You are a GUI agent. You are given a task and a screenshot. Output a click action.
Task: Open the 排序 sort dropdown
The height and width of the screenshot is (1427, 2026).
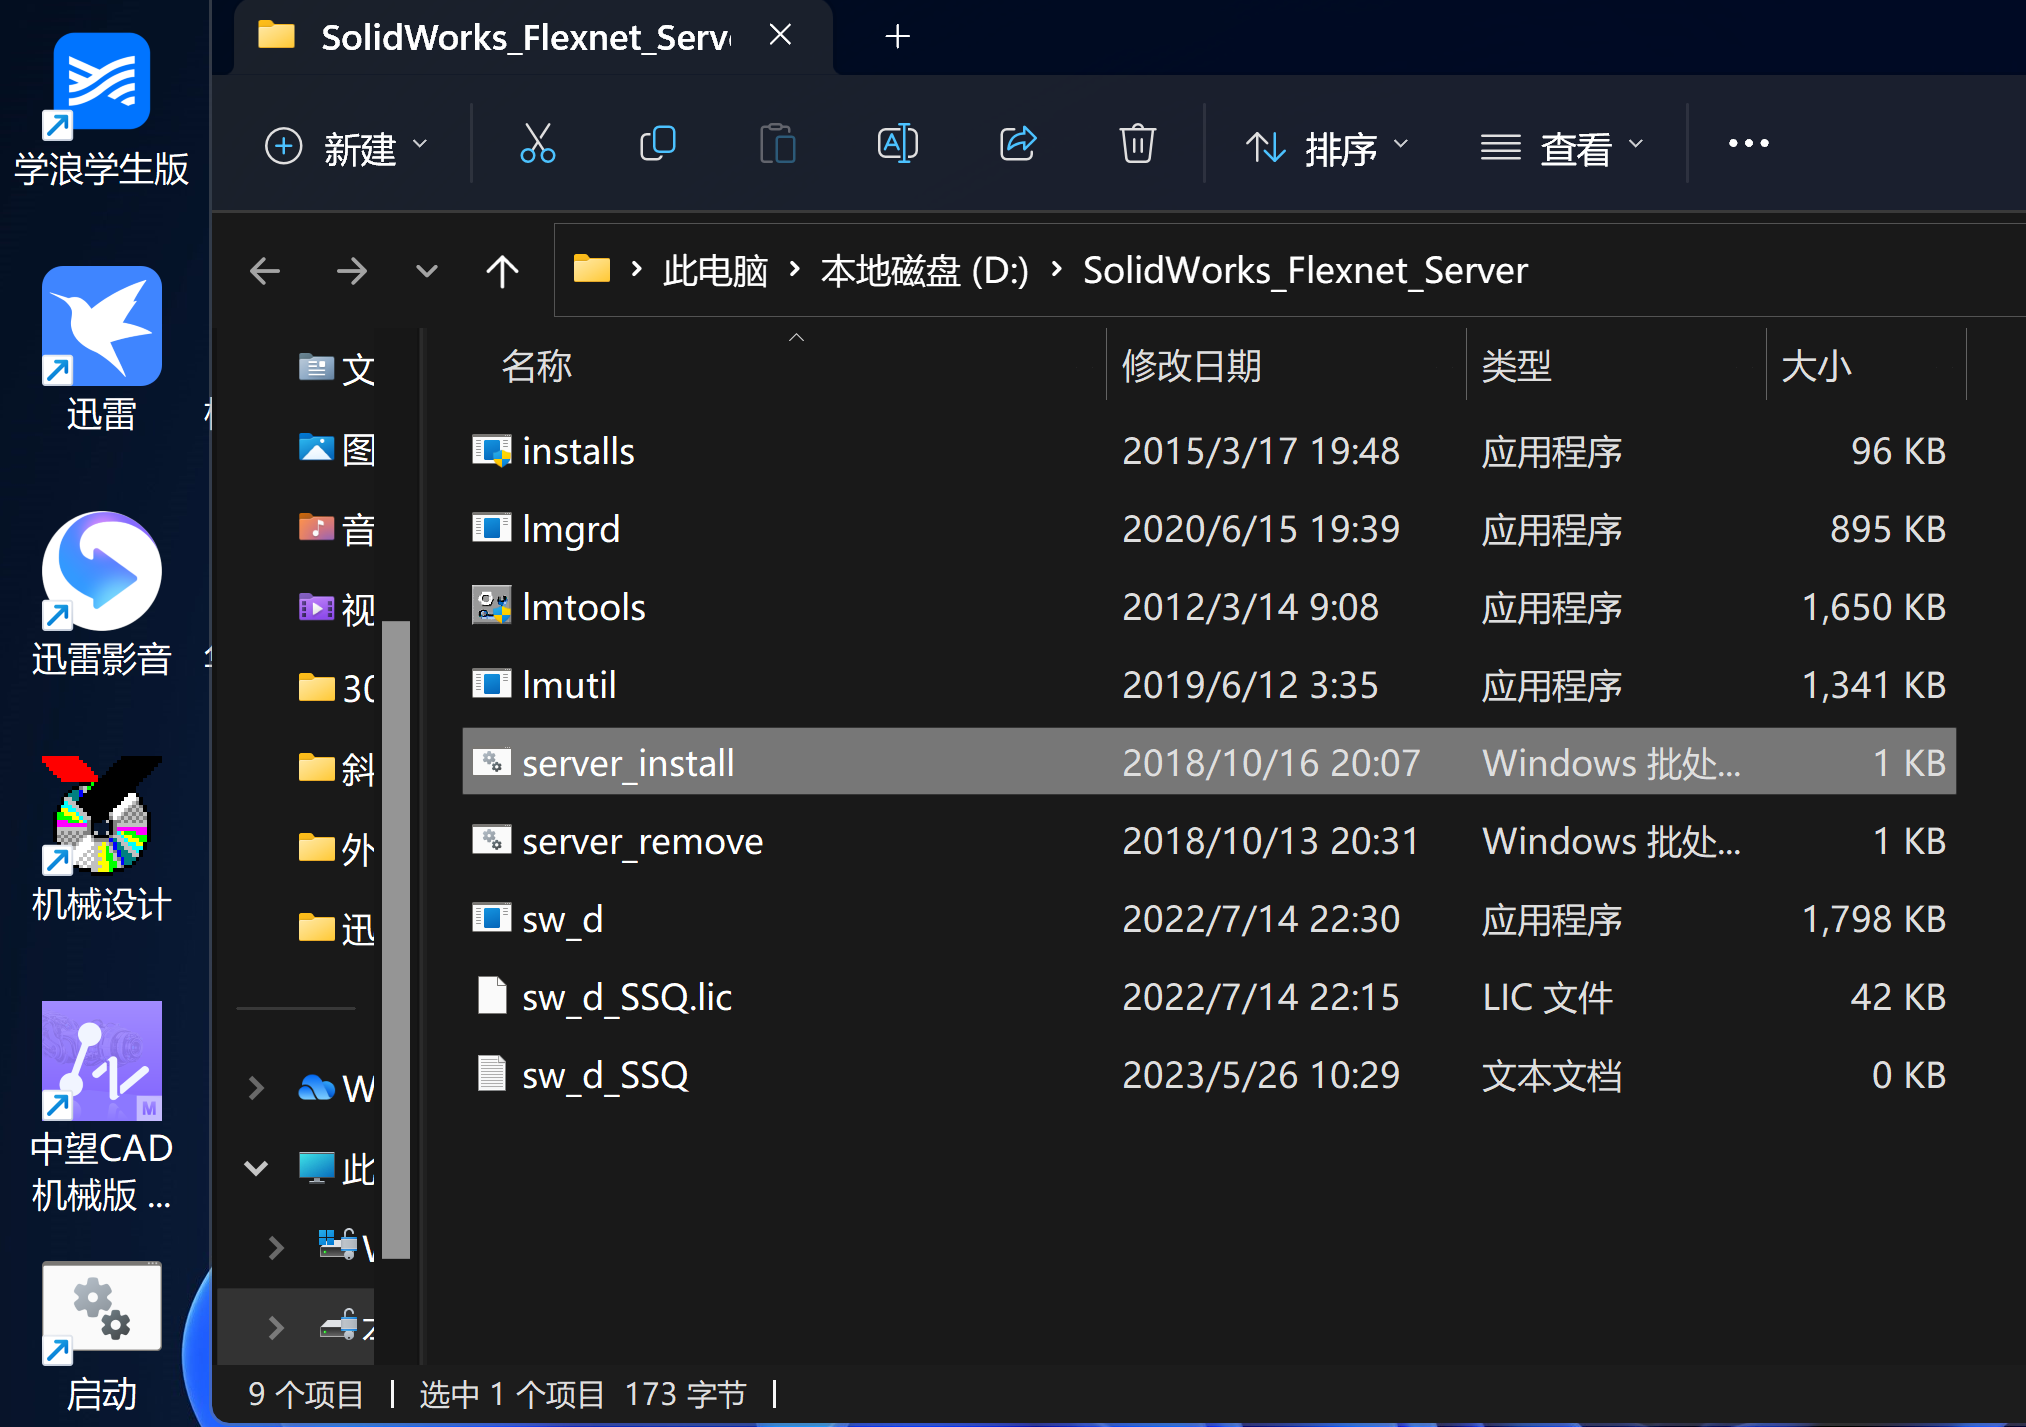click(1327, 148)
